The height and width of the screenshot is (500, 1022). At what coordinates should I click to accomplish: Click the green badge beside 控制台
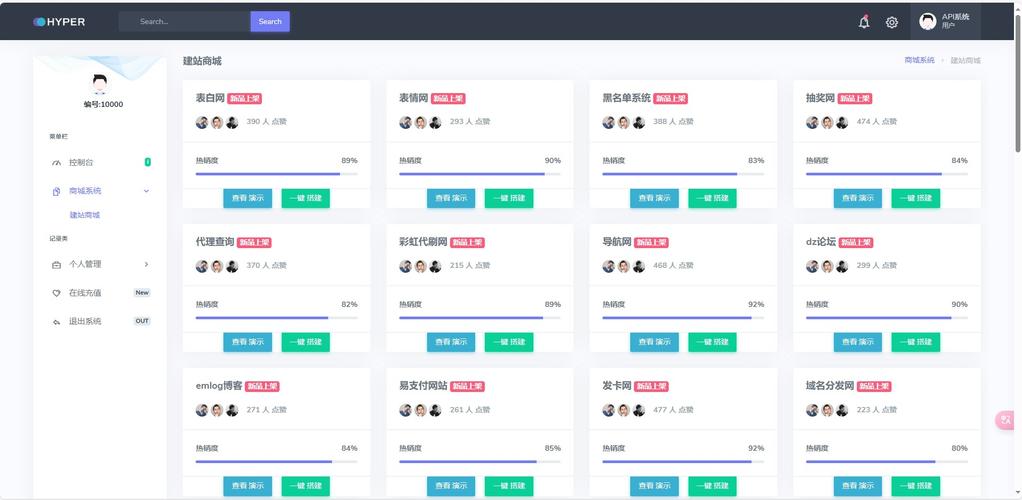coord(147,162)
